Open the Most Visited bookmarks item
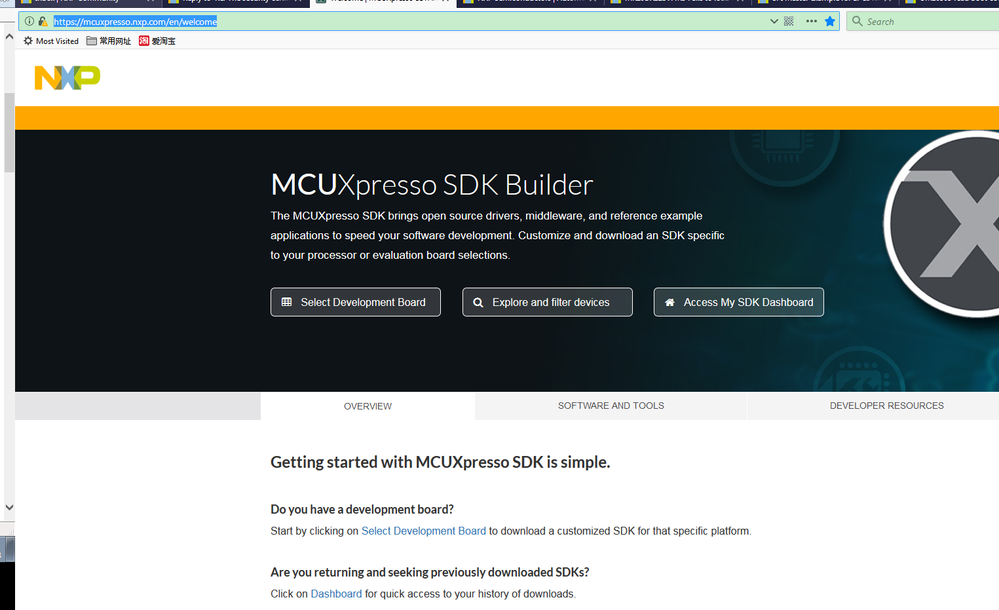The height and width of the screenshot is (610, 999). 51,41
